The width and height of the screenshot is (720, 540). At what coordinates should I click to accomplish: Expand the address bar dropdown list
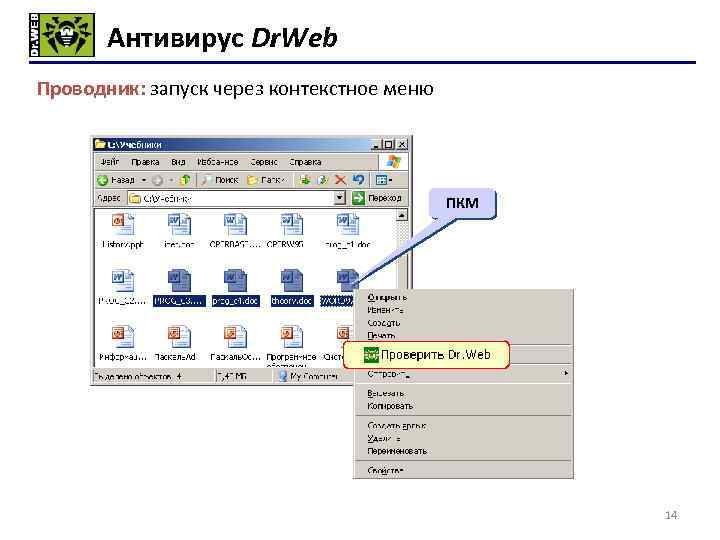(x=339, y=198)
